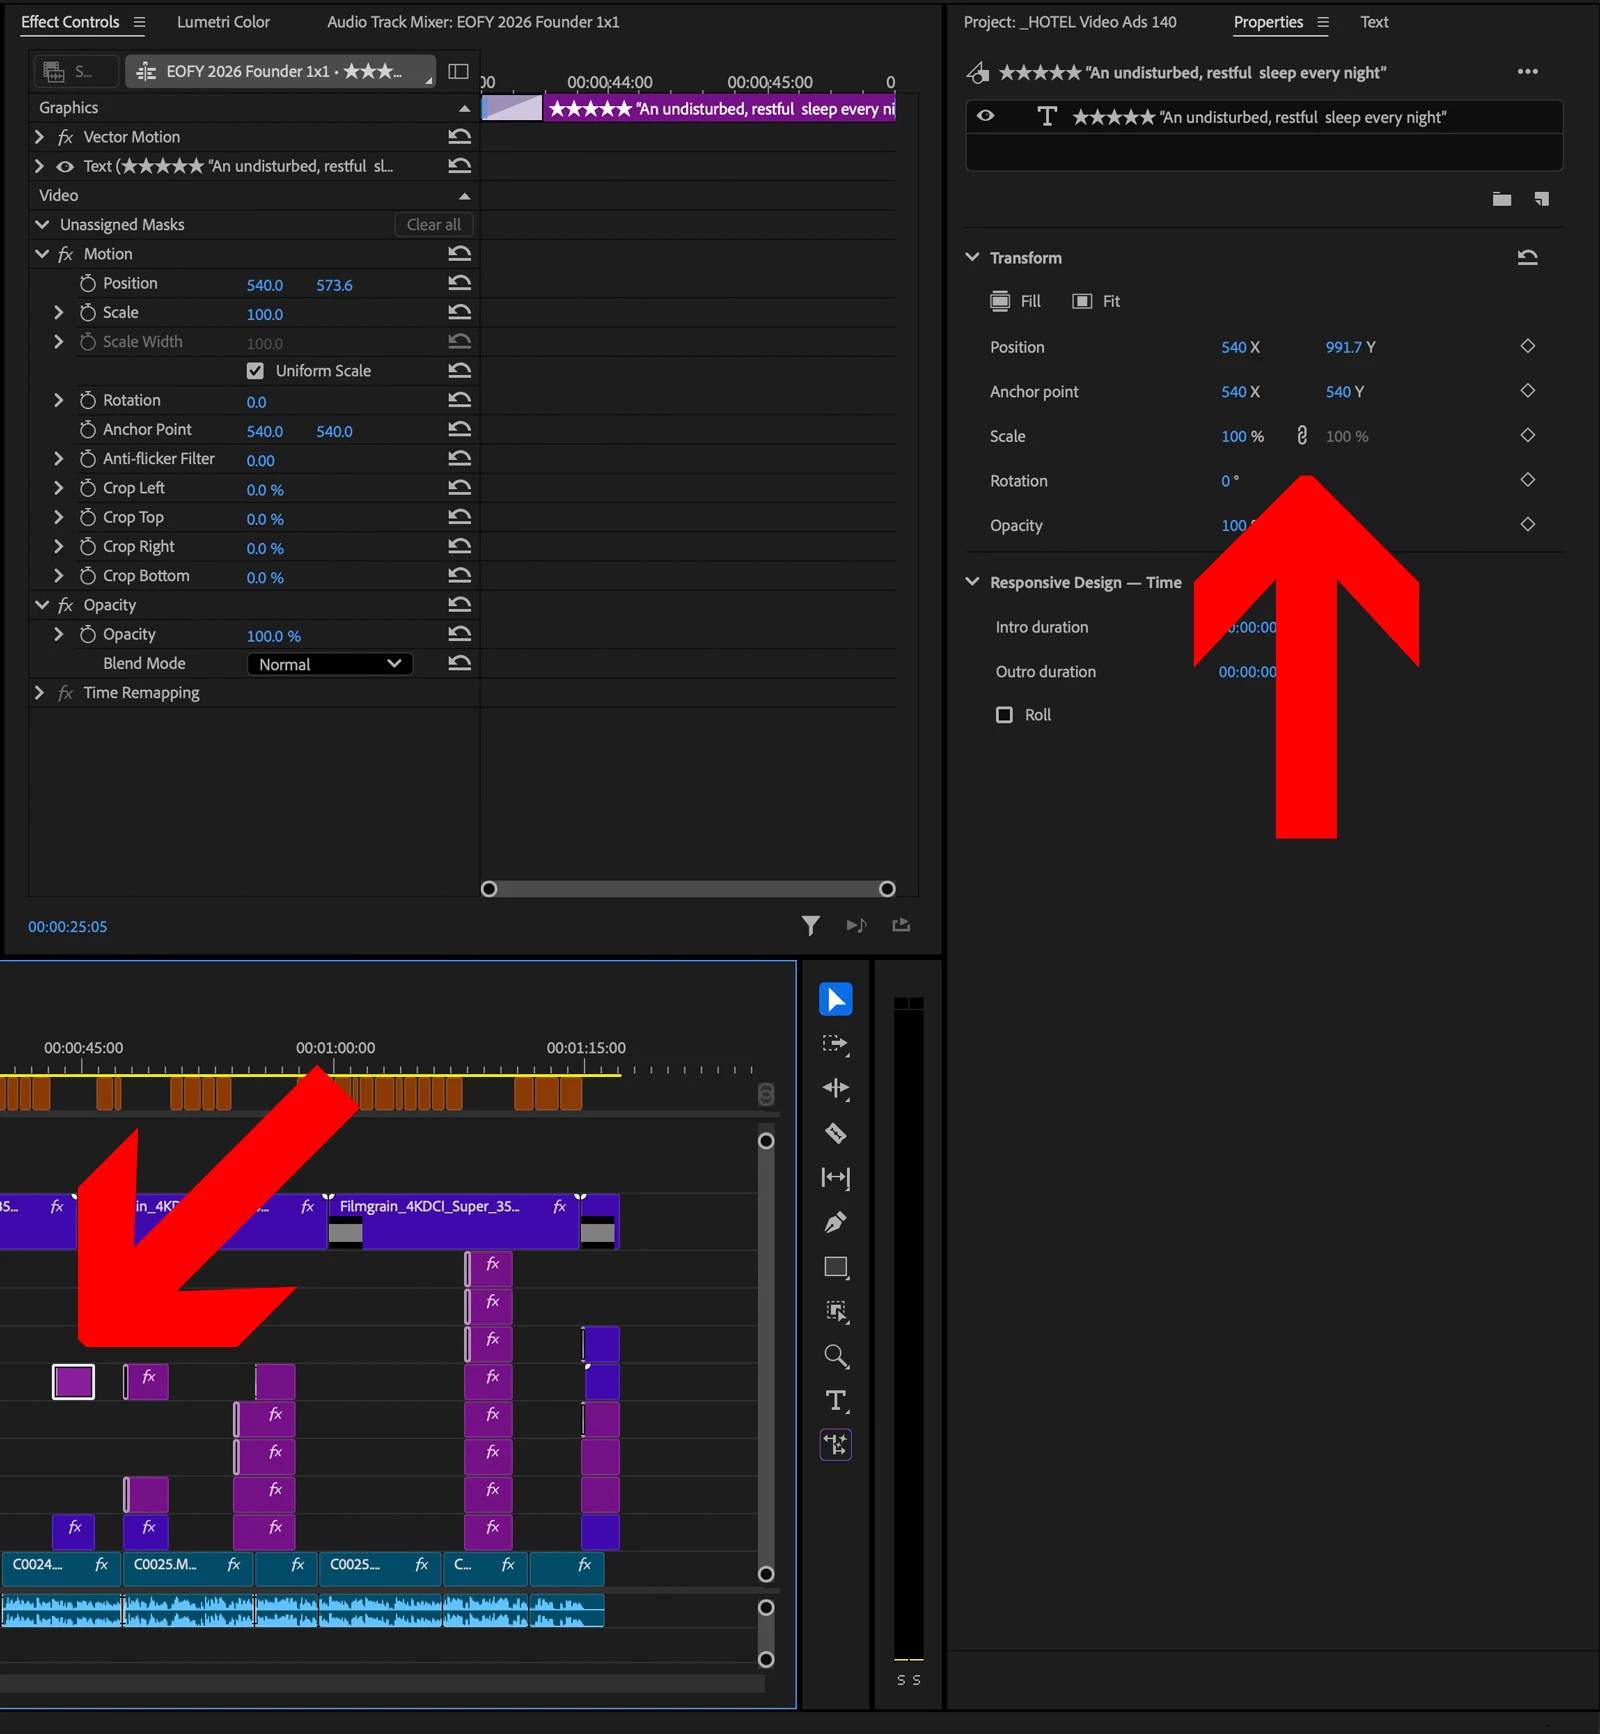Click the source clip selector button

(76, 71)
